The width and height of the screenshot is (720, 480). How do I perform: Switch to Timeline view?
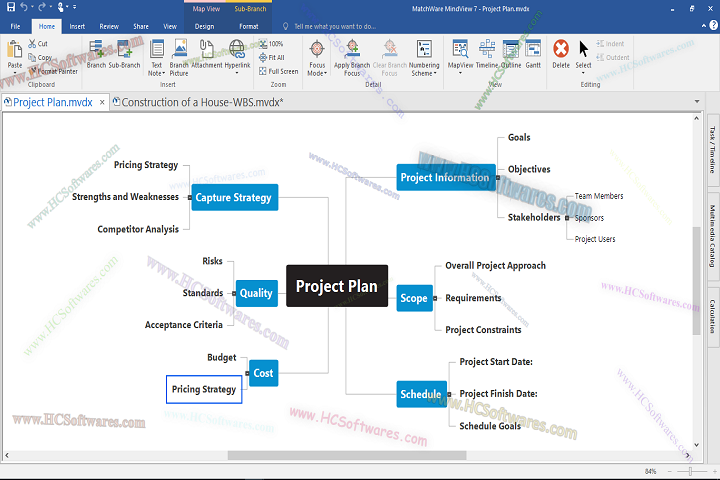[487, 54]
